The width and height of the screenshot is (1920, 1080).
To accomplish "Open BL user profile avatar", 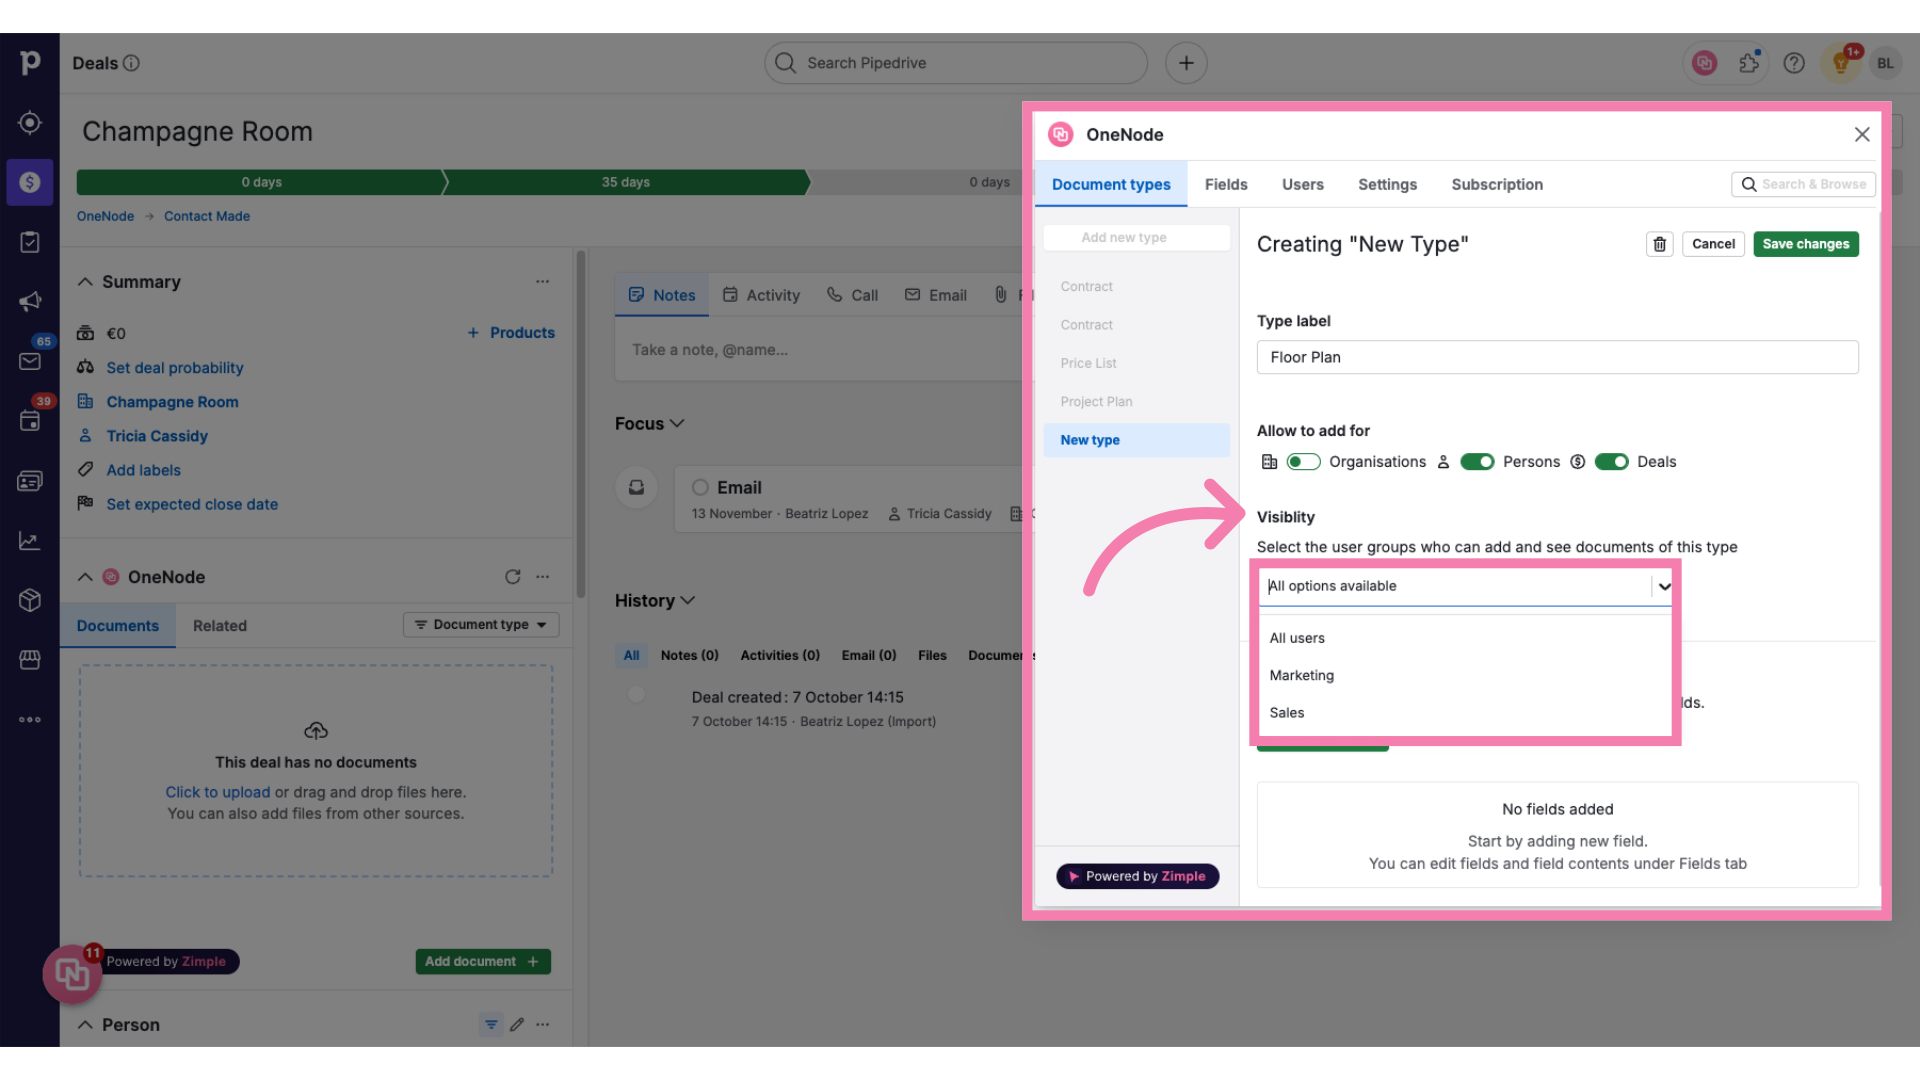I will coord(1885,63).
